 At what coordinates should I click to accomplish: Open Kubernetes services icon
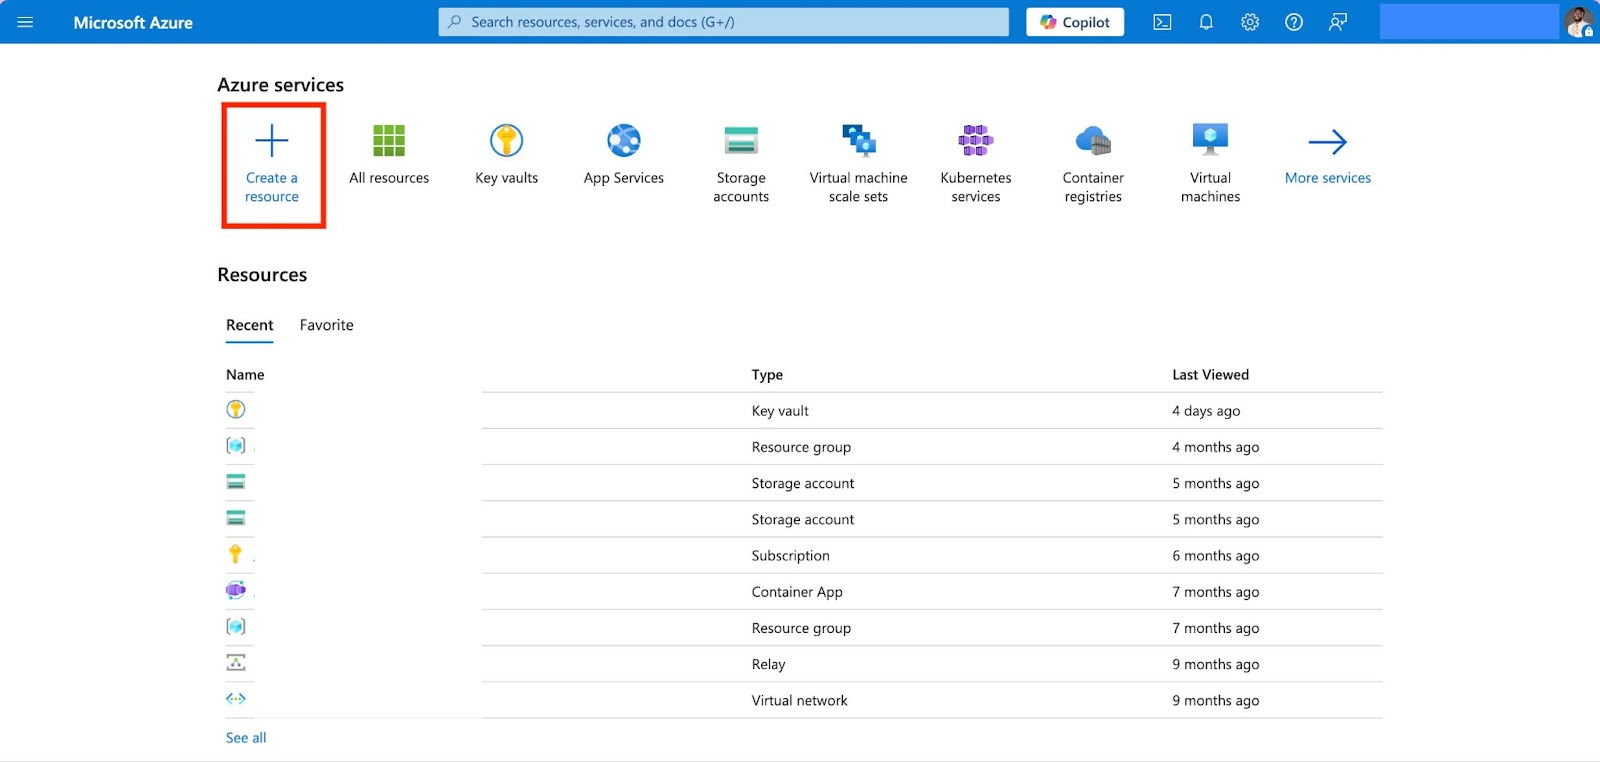(976, 141)
